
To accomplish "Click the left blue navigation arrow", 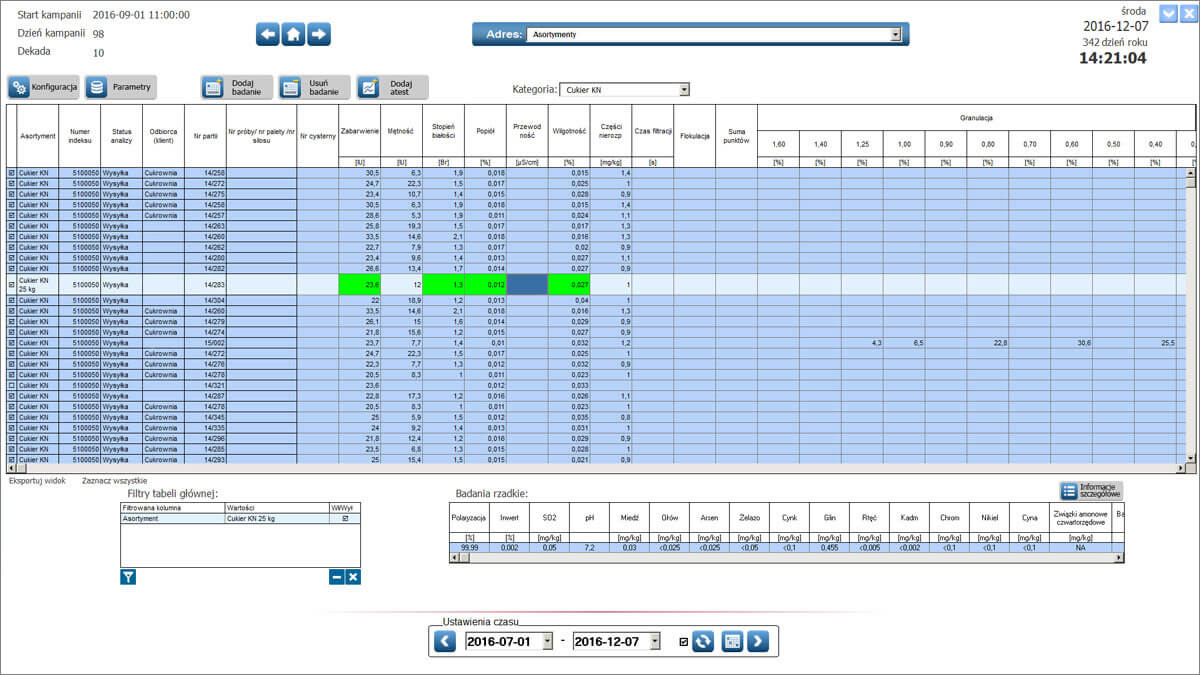I will point(267,33).
